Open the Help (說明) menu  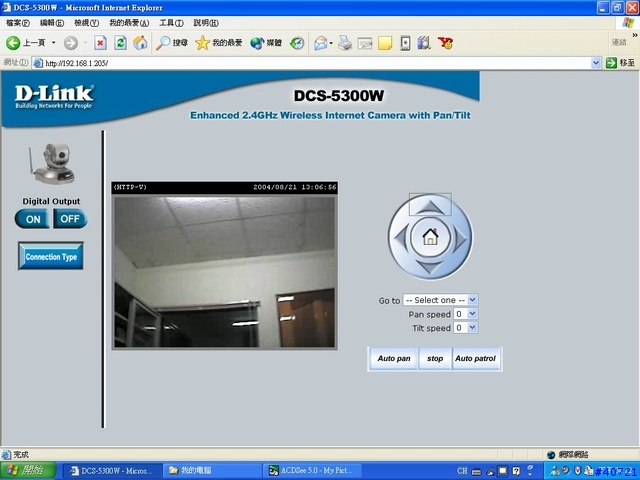pos(206,23)
